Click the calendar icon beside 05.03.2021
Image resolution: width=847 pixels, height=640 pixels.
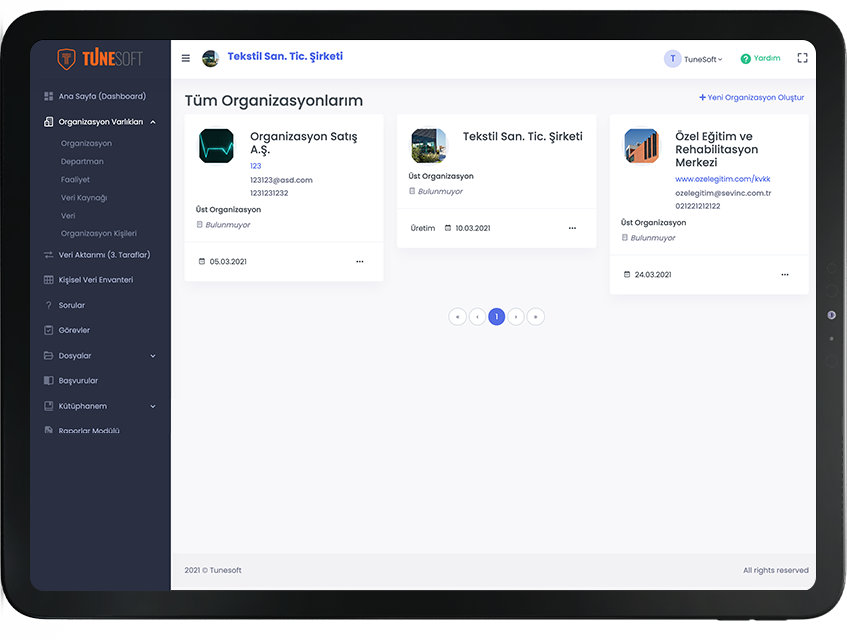coord(202,261)
